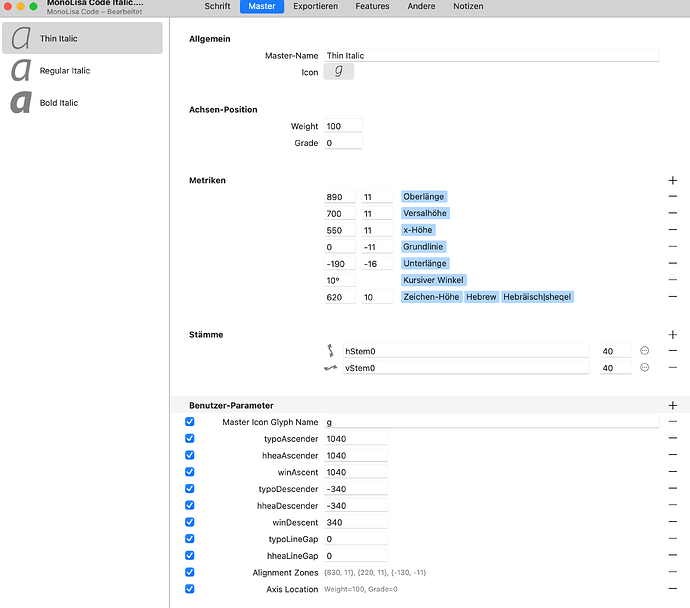Remove Master Icon Glyph Name parameter
This screenshot has width=690, height=608.
click(672, 421)
